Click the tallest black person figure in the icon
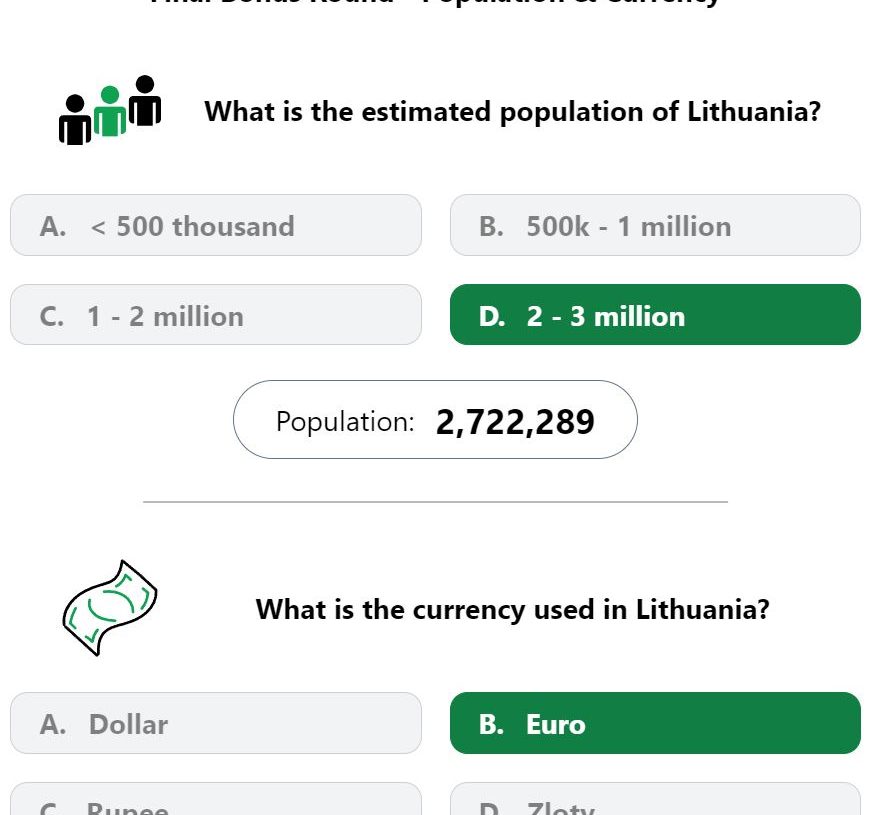The image size is (874, 815). [x=145, y=100]
